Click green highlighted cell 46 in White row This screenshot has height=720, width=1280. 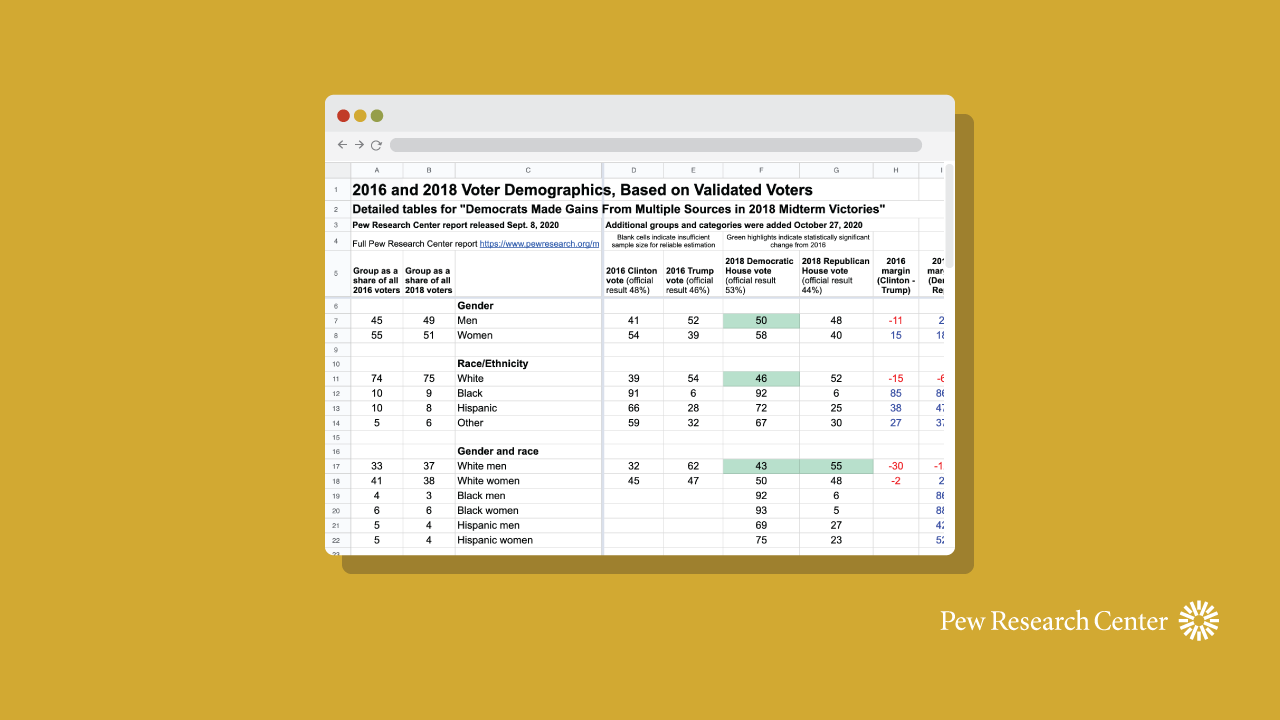pyautogui.click(x=761, y=379)
